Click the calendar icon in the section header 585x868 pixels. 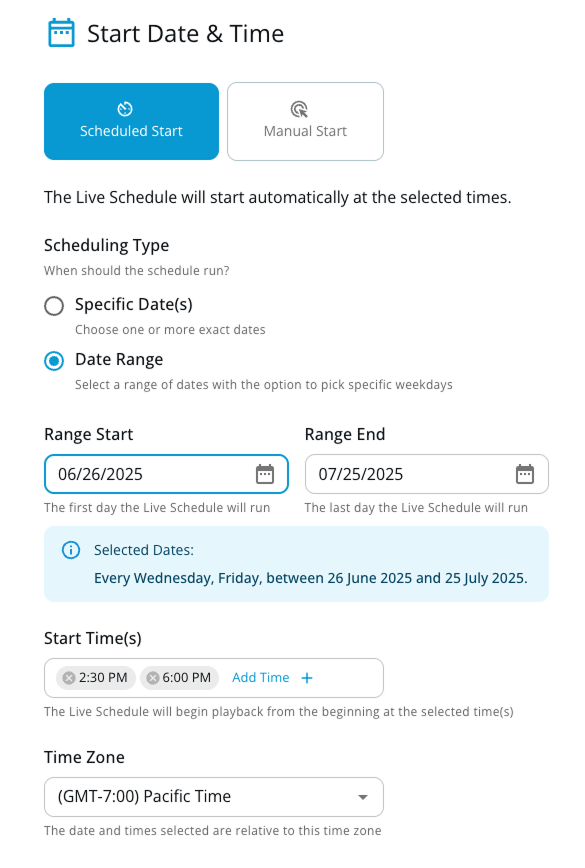[x=61, y=33]
